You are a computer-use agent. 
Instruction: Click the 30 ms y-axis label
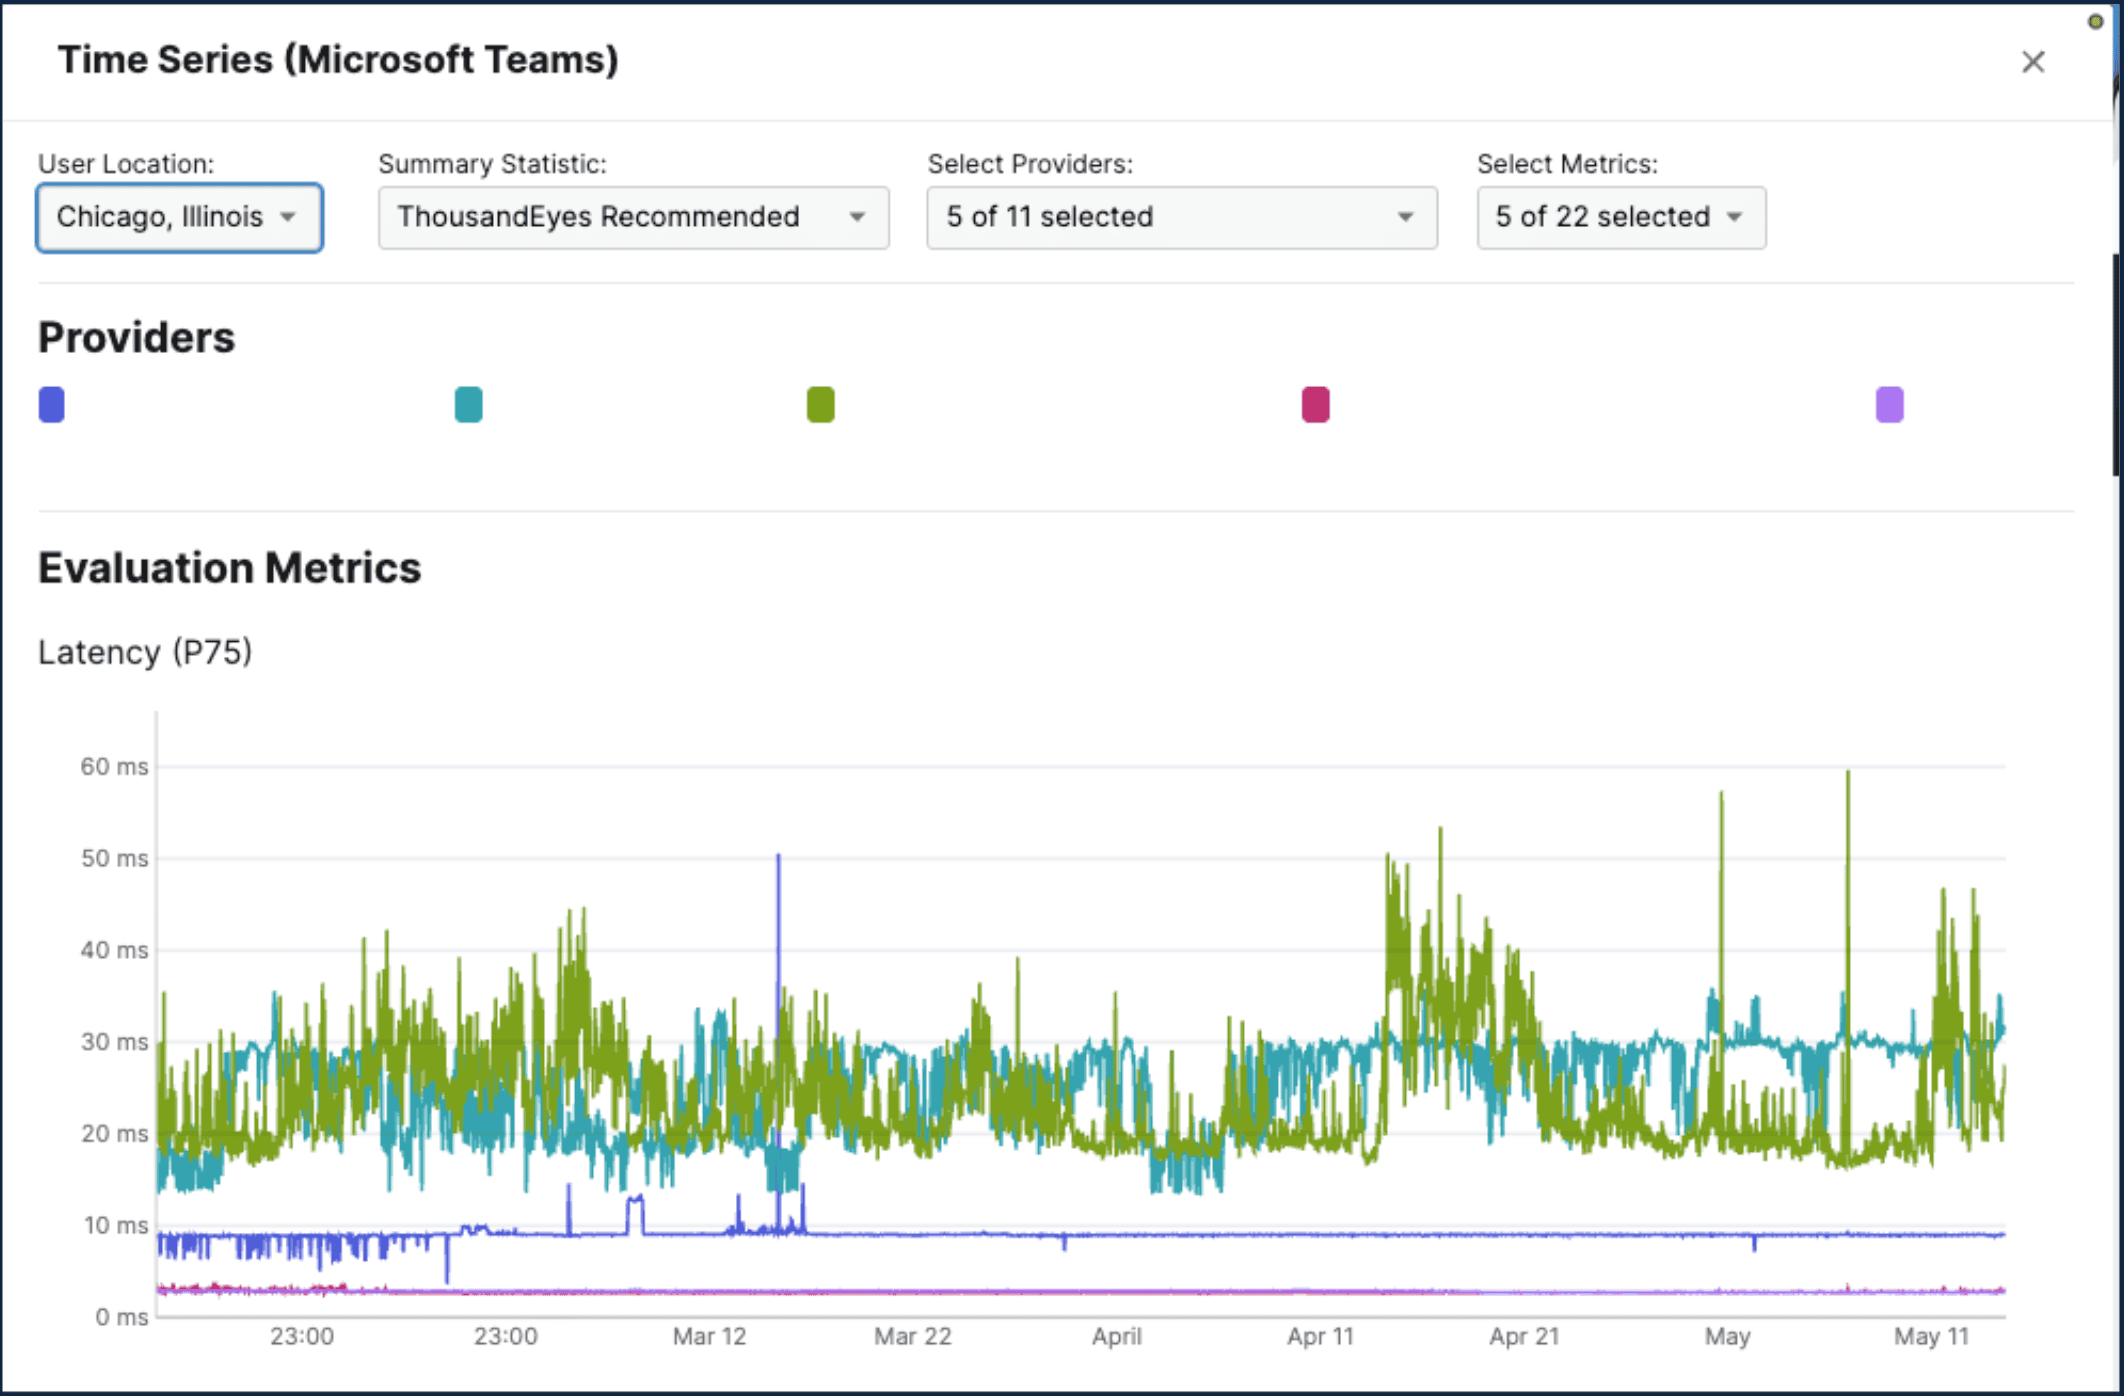[x=114, y=1042]
